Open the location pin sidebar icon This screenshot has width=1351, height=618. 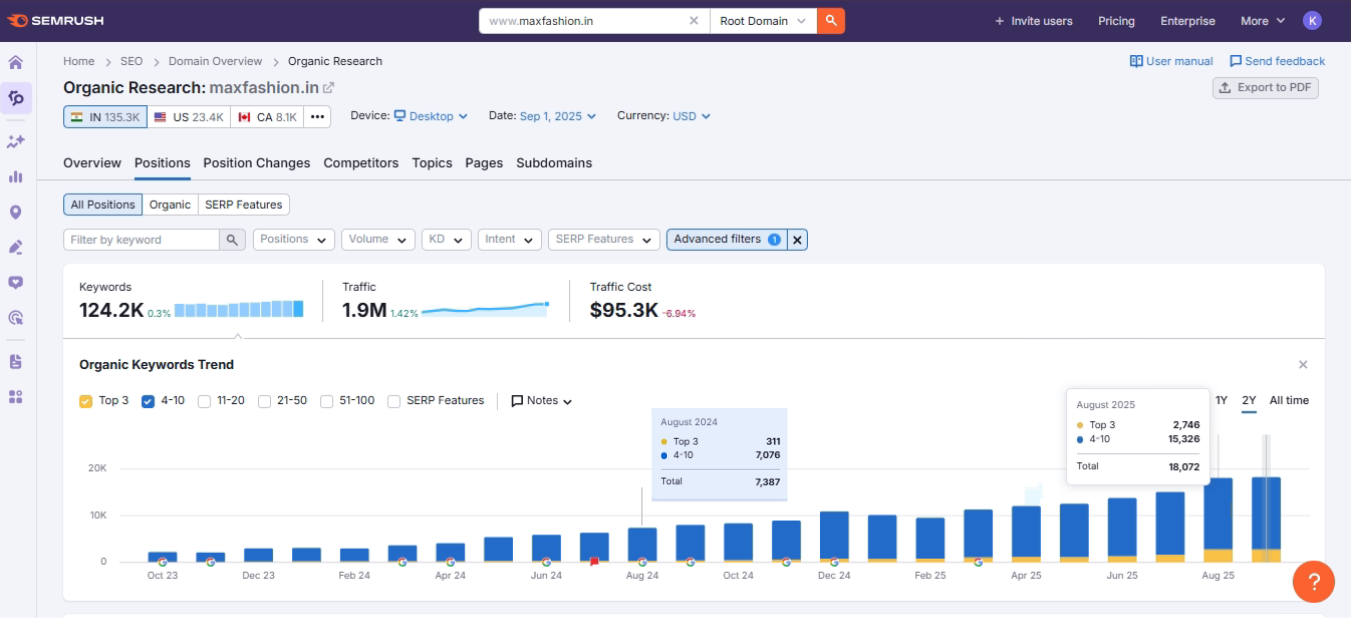tap(16, 212)
